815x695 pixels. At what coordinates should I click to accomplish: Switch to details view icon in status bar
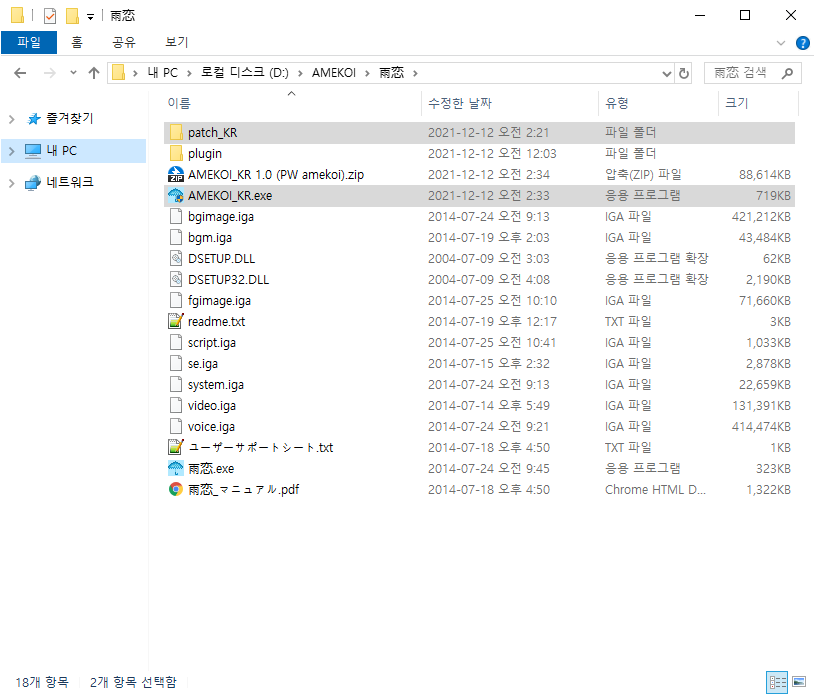pos(777,682)
